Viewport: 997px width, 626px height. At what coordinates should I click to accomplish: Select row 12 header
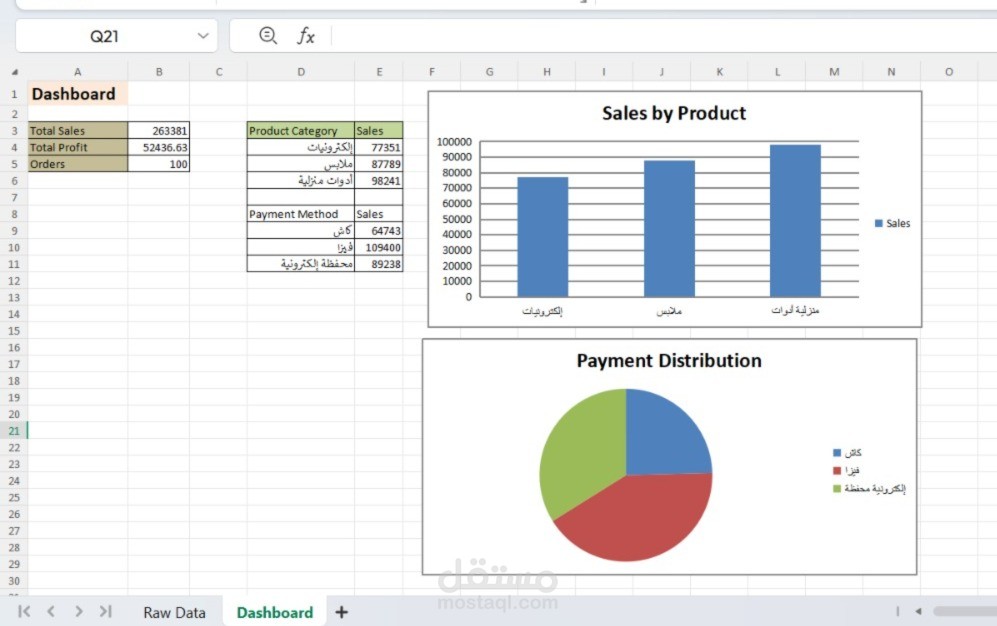coord(14,281)
